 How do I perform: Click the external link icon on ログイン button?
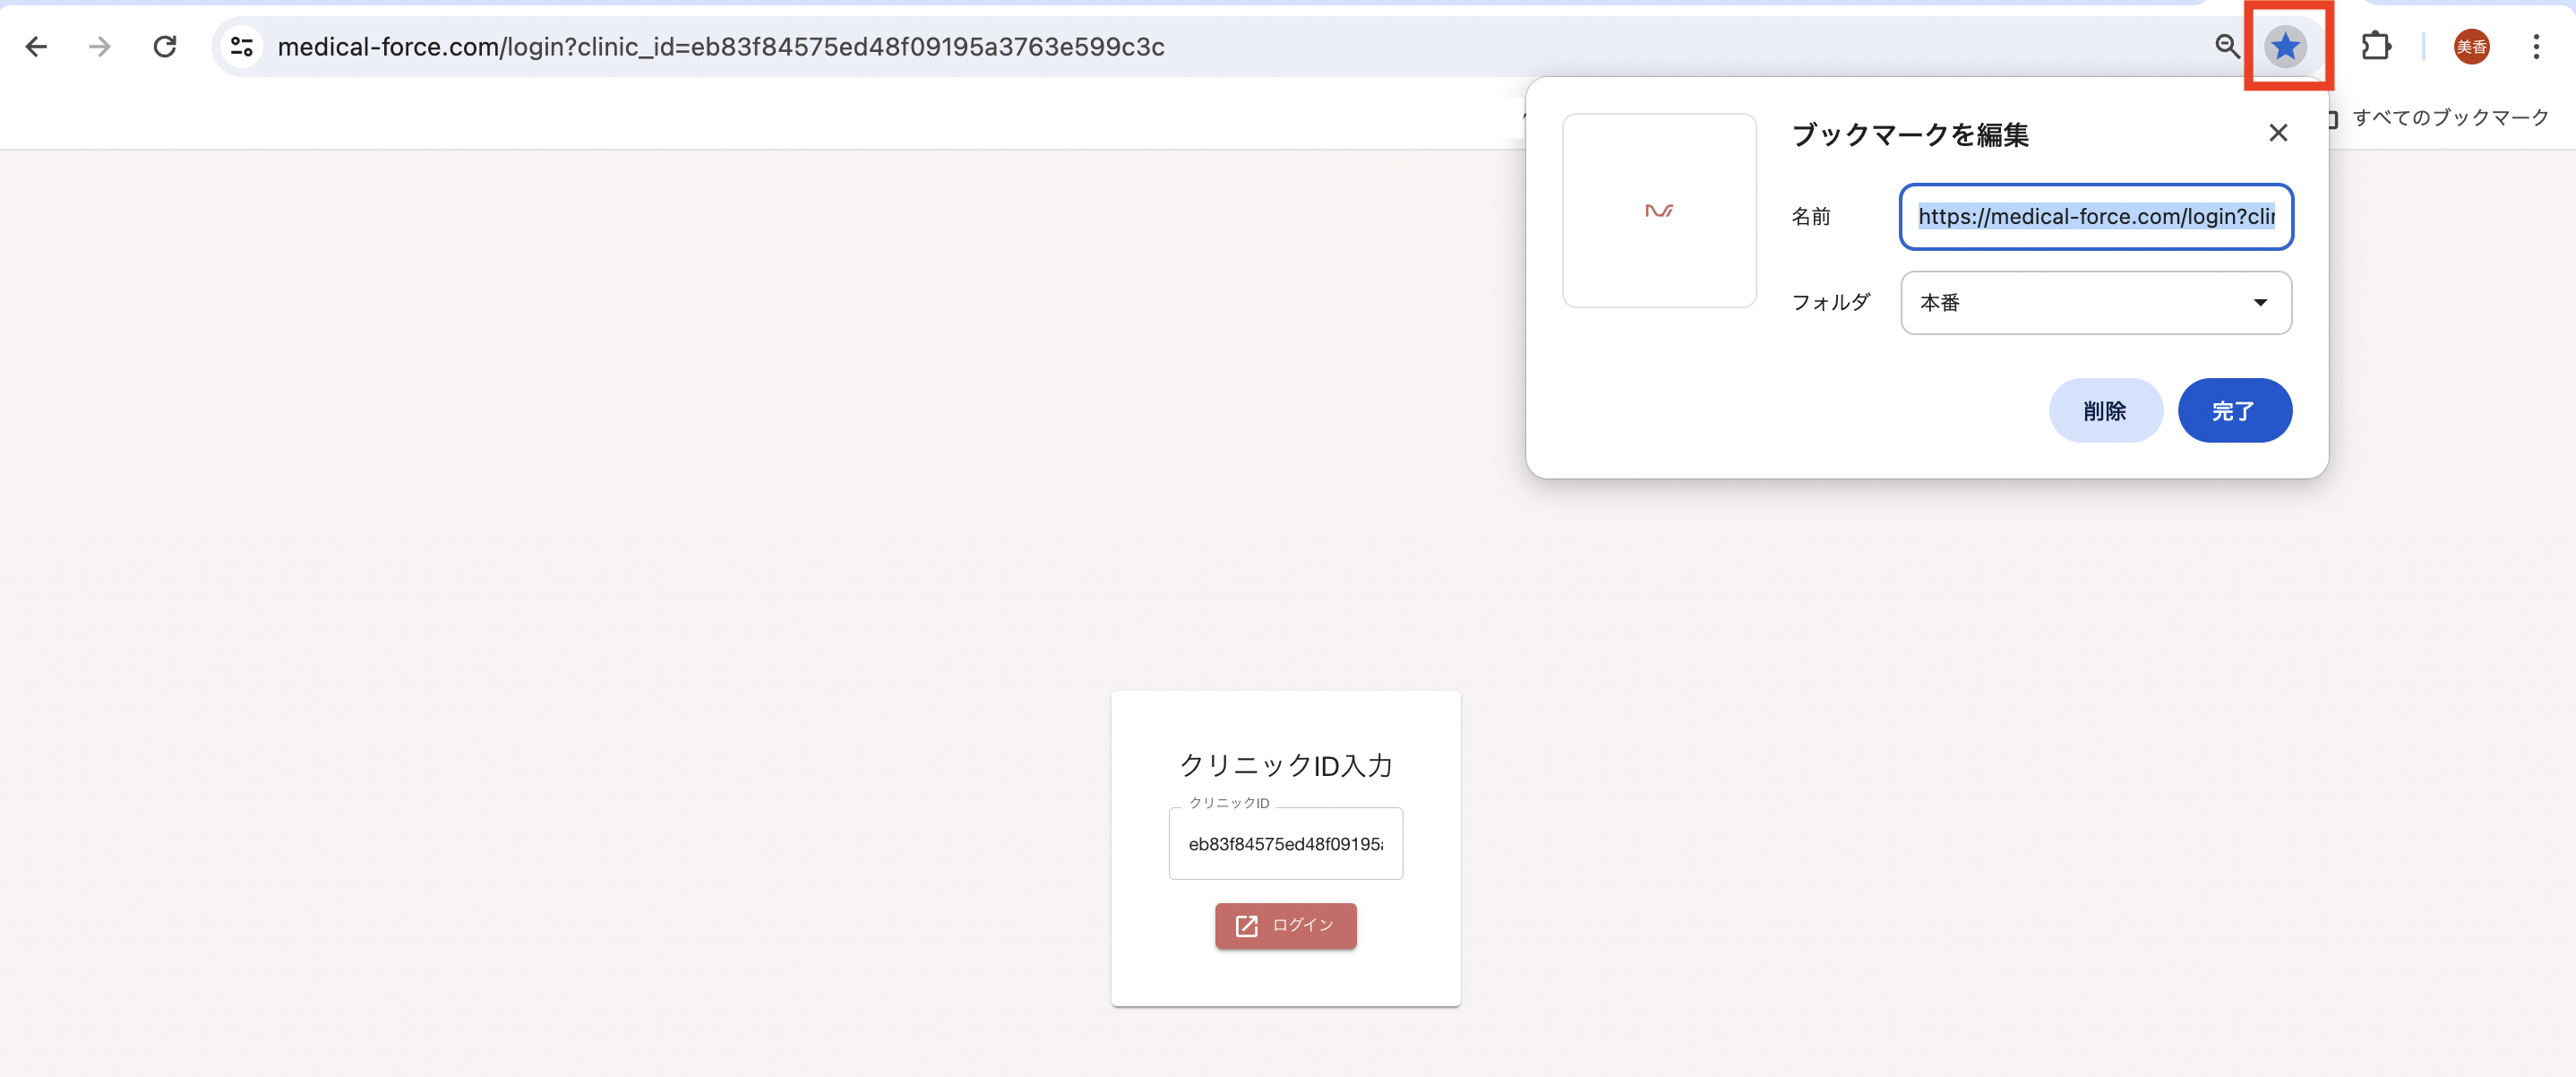(x=1246, y=925)
